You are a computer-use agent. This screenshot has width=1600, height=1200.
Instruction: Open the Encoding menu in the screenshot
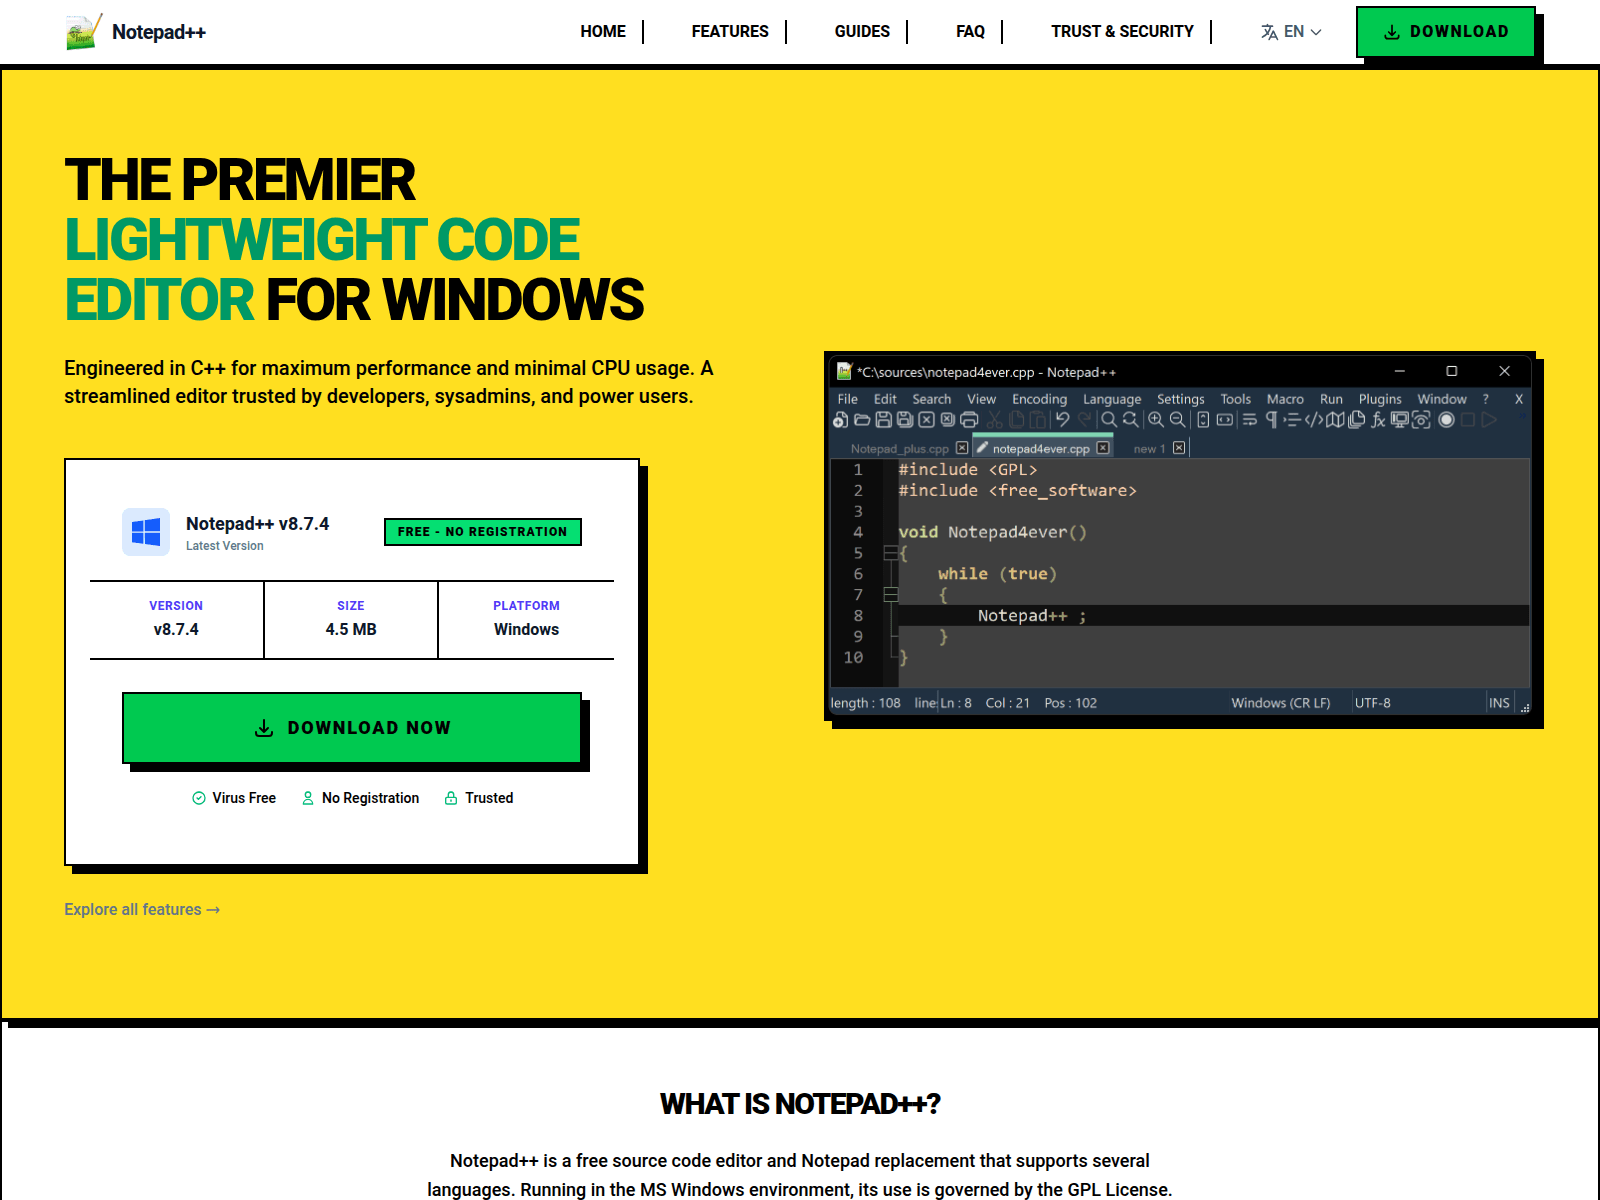pos(1040,399)
